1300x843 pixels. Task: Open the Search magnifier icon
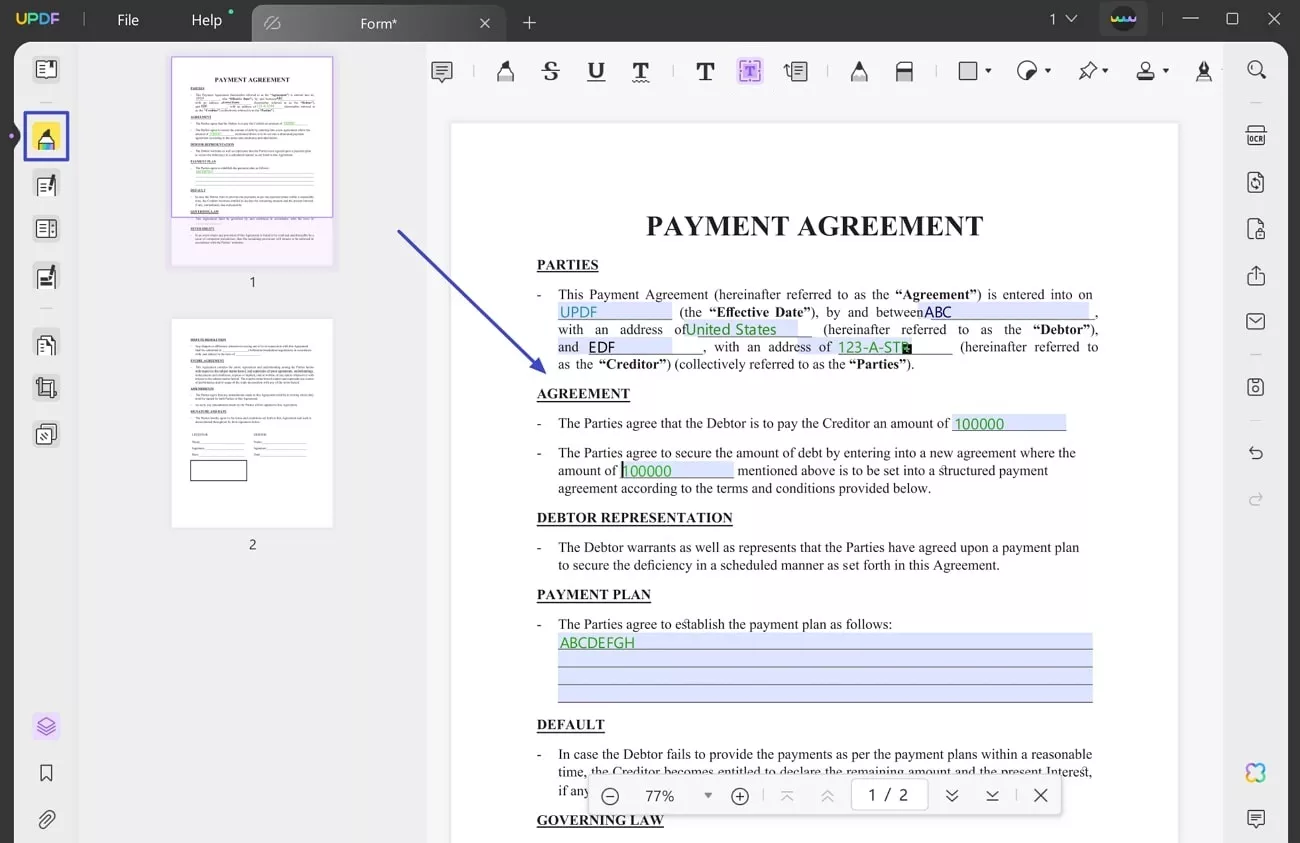(x=1256, y=70)
